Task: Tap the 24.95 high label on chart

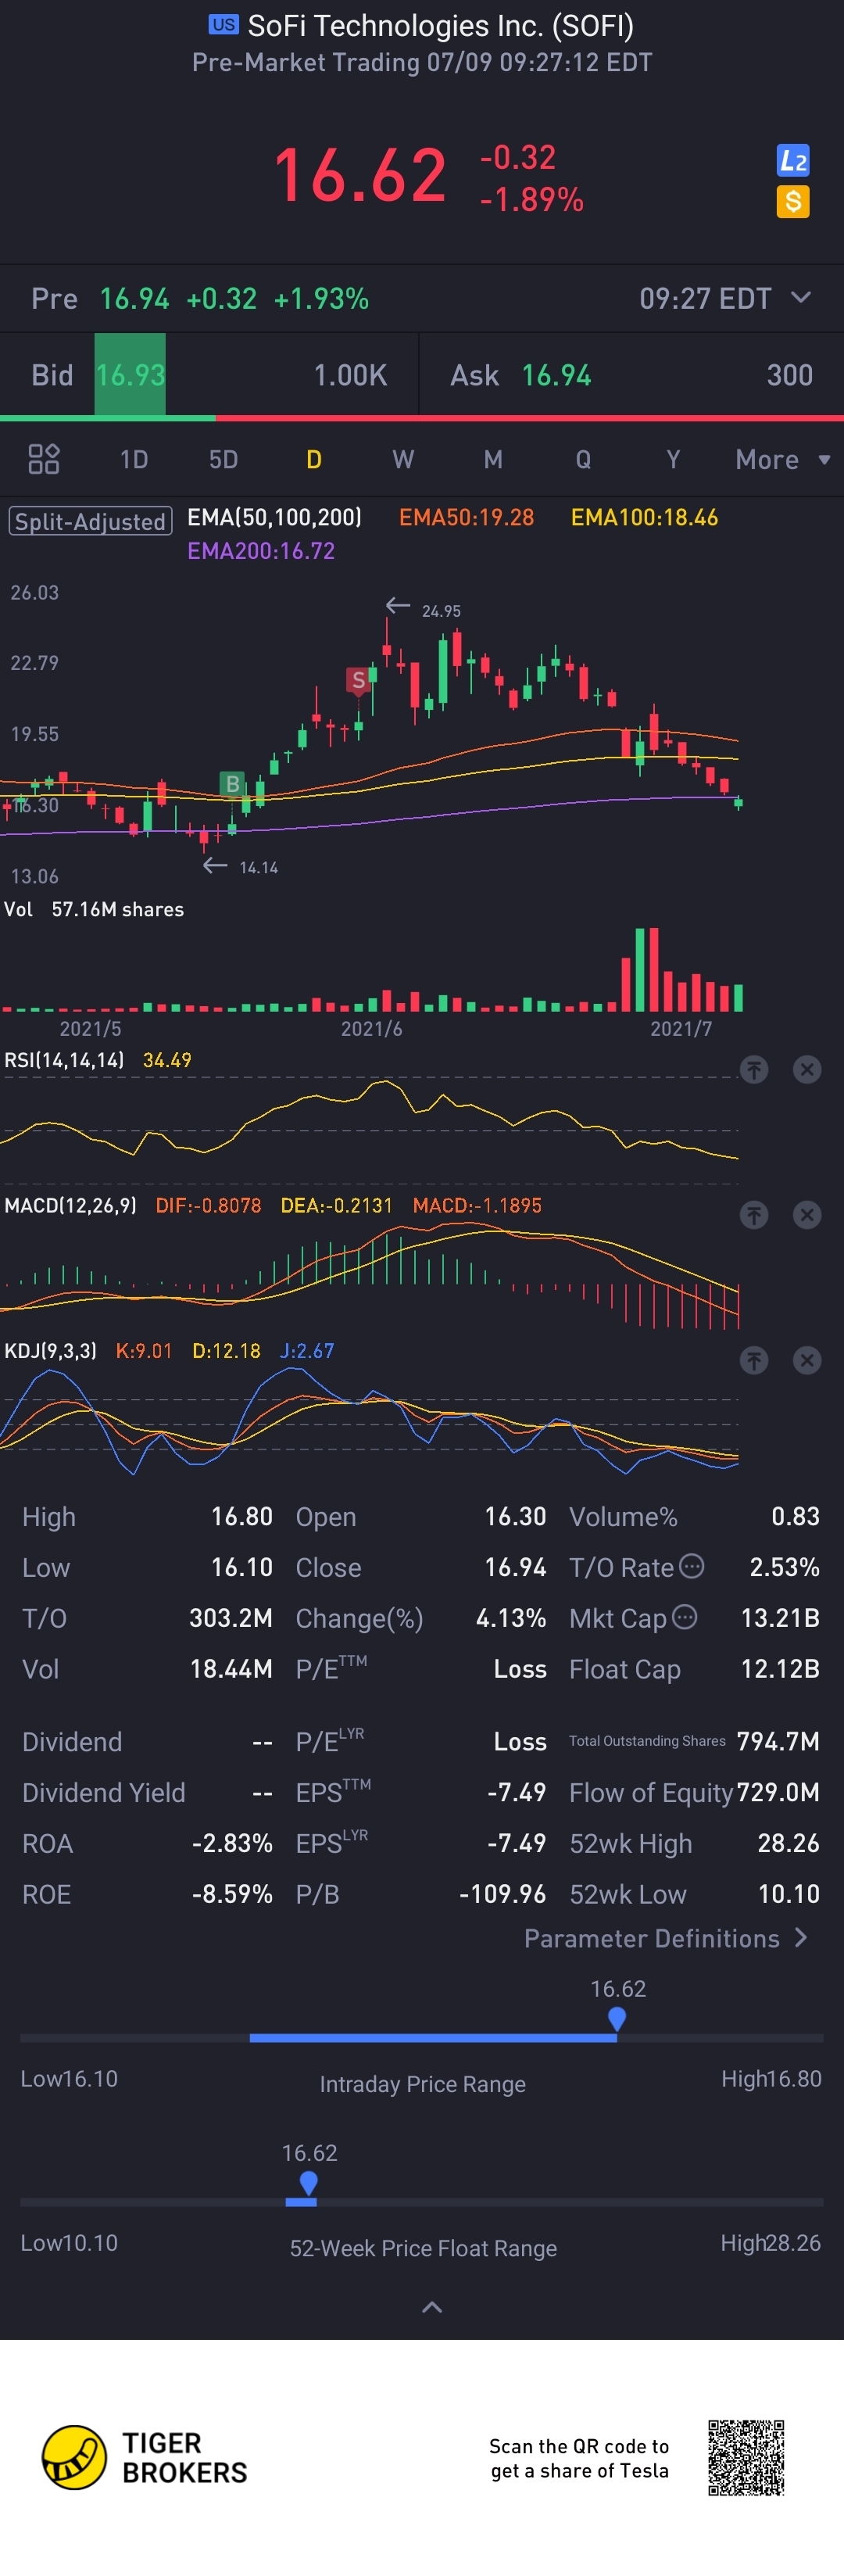Action: tap(441, 611)
